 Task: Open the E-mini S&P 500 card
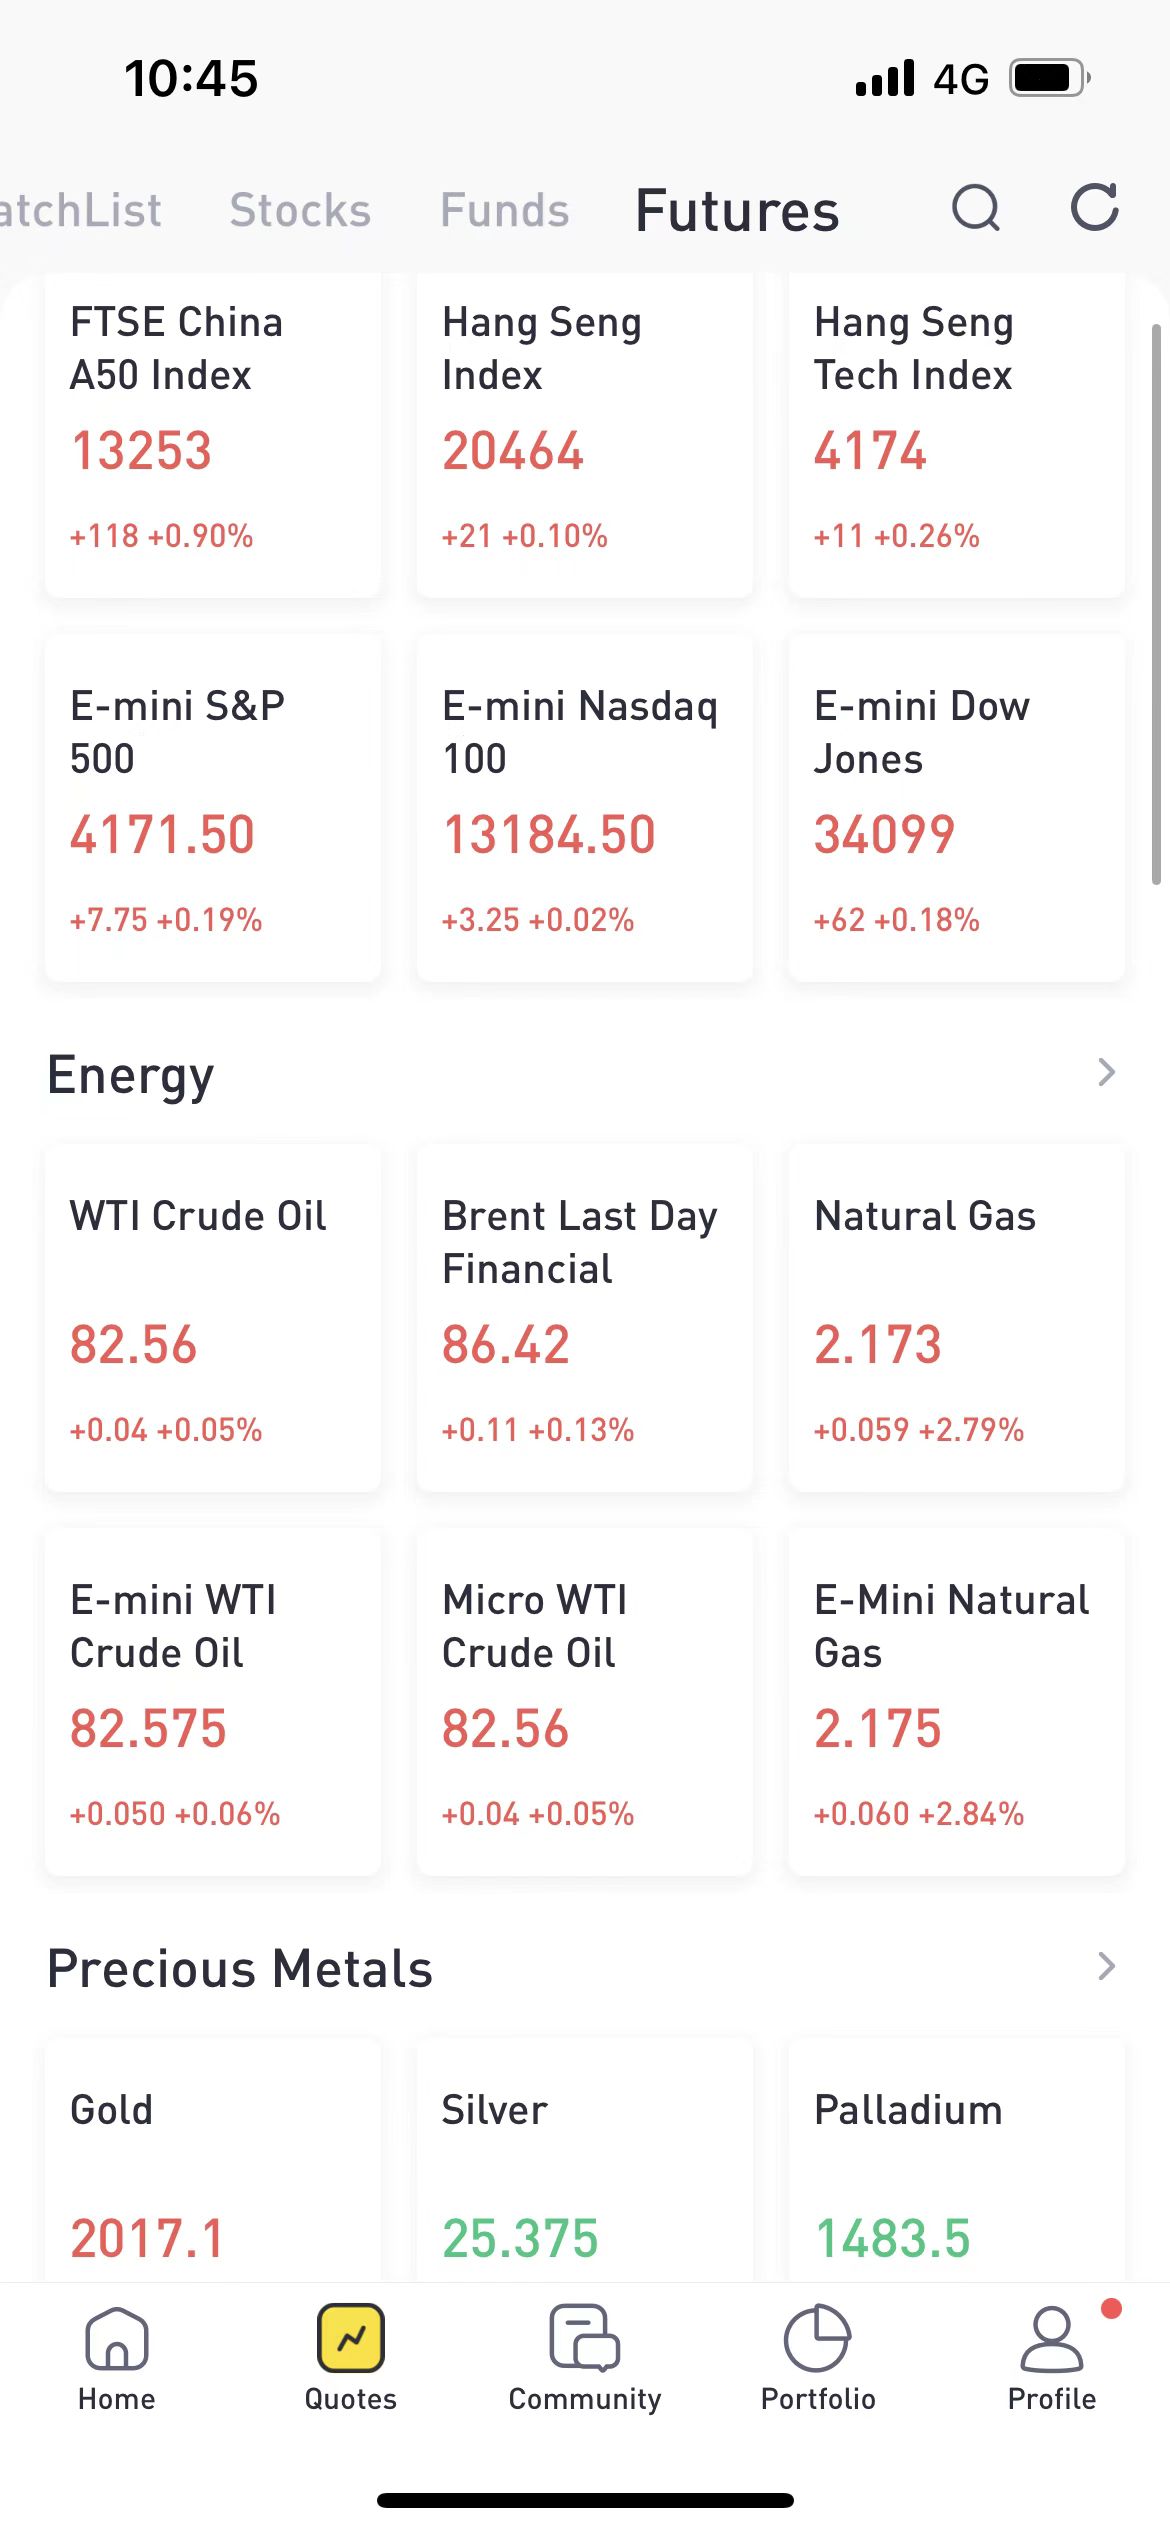tap(213, 808)
